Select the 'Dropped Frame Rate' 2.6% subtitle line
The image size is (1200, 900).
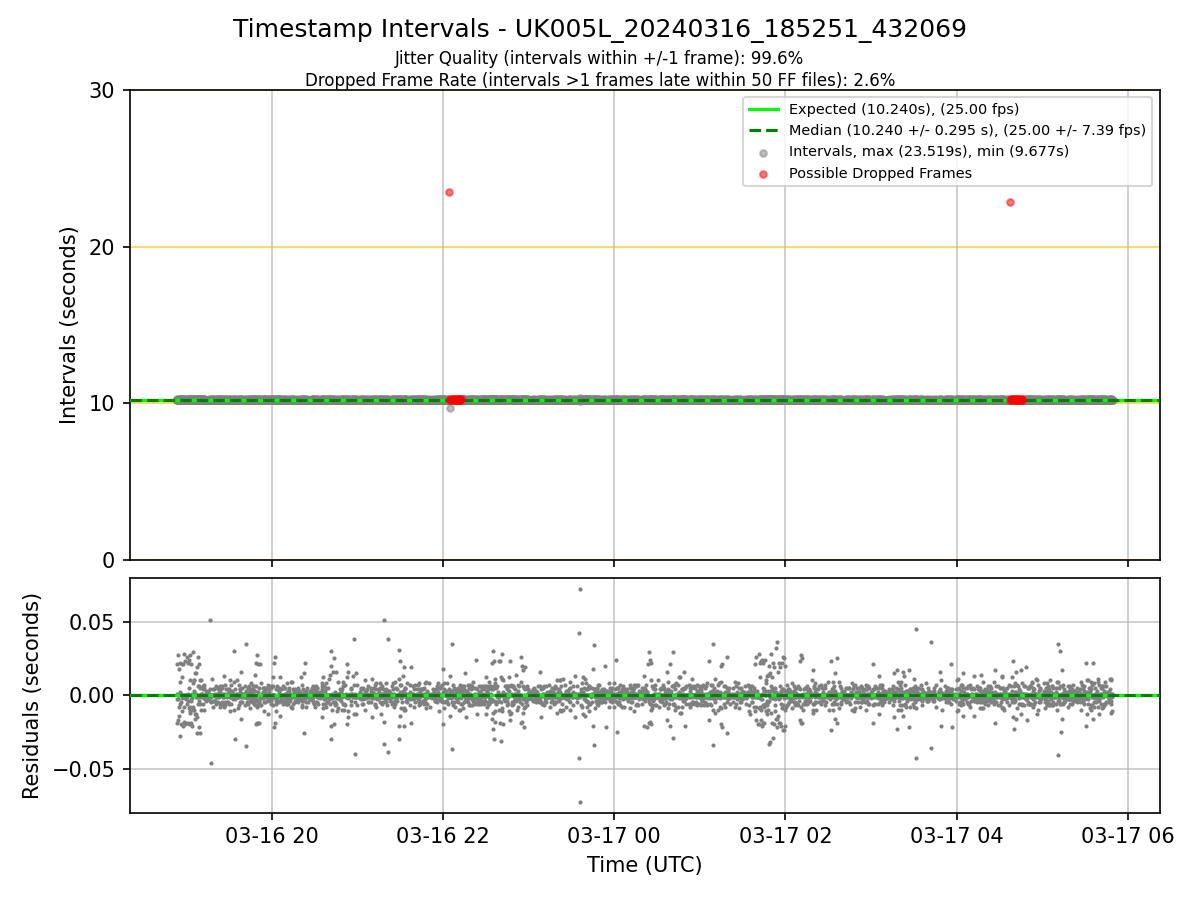pos(600,79)
